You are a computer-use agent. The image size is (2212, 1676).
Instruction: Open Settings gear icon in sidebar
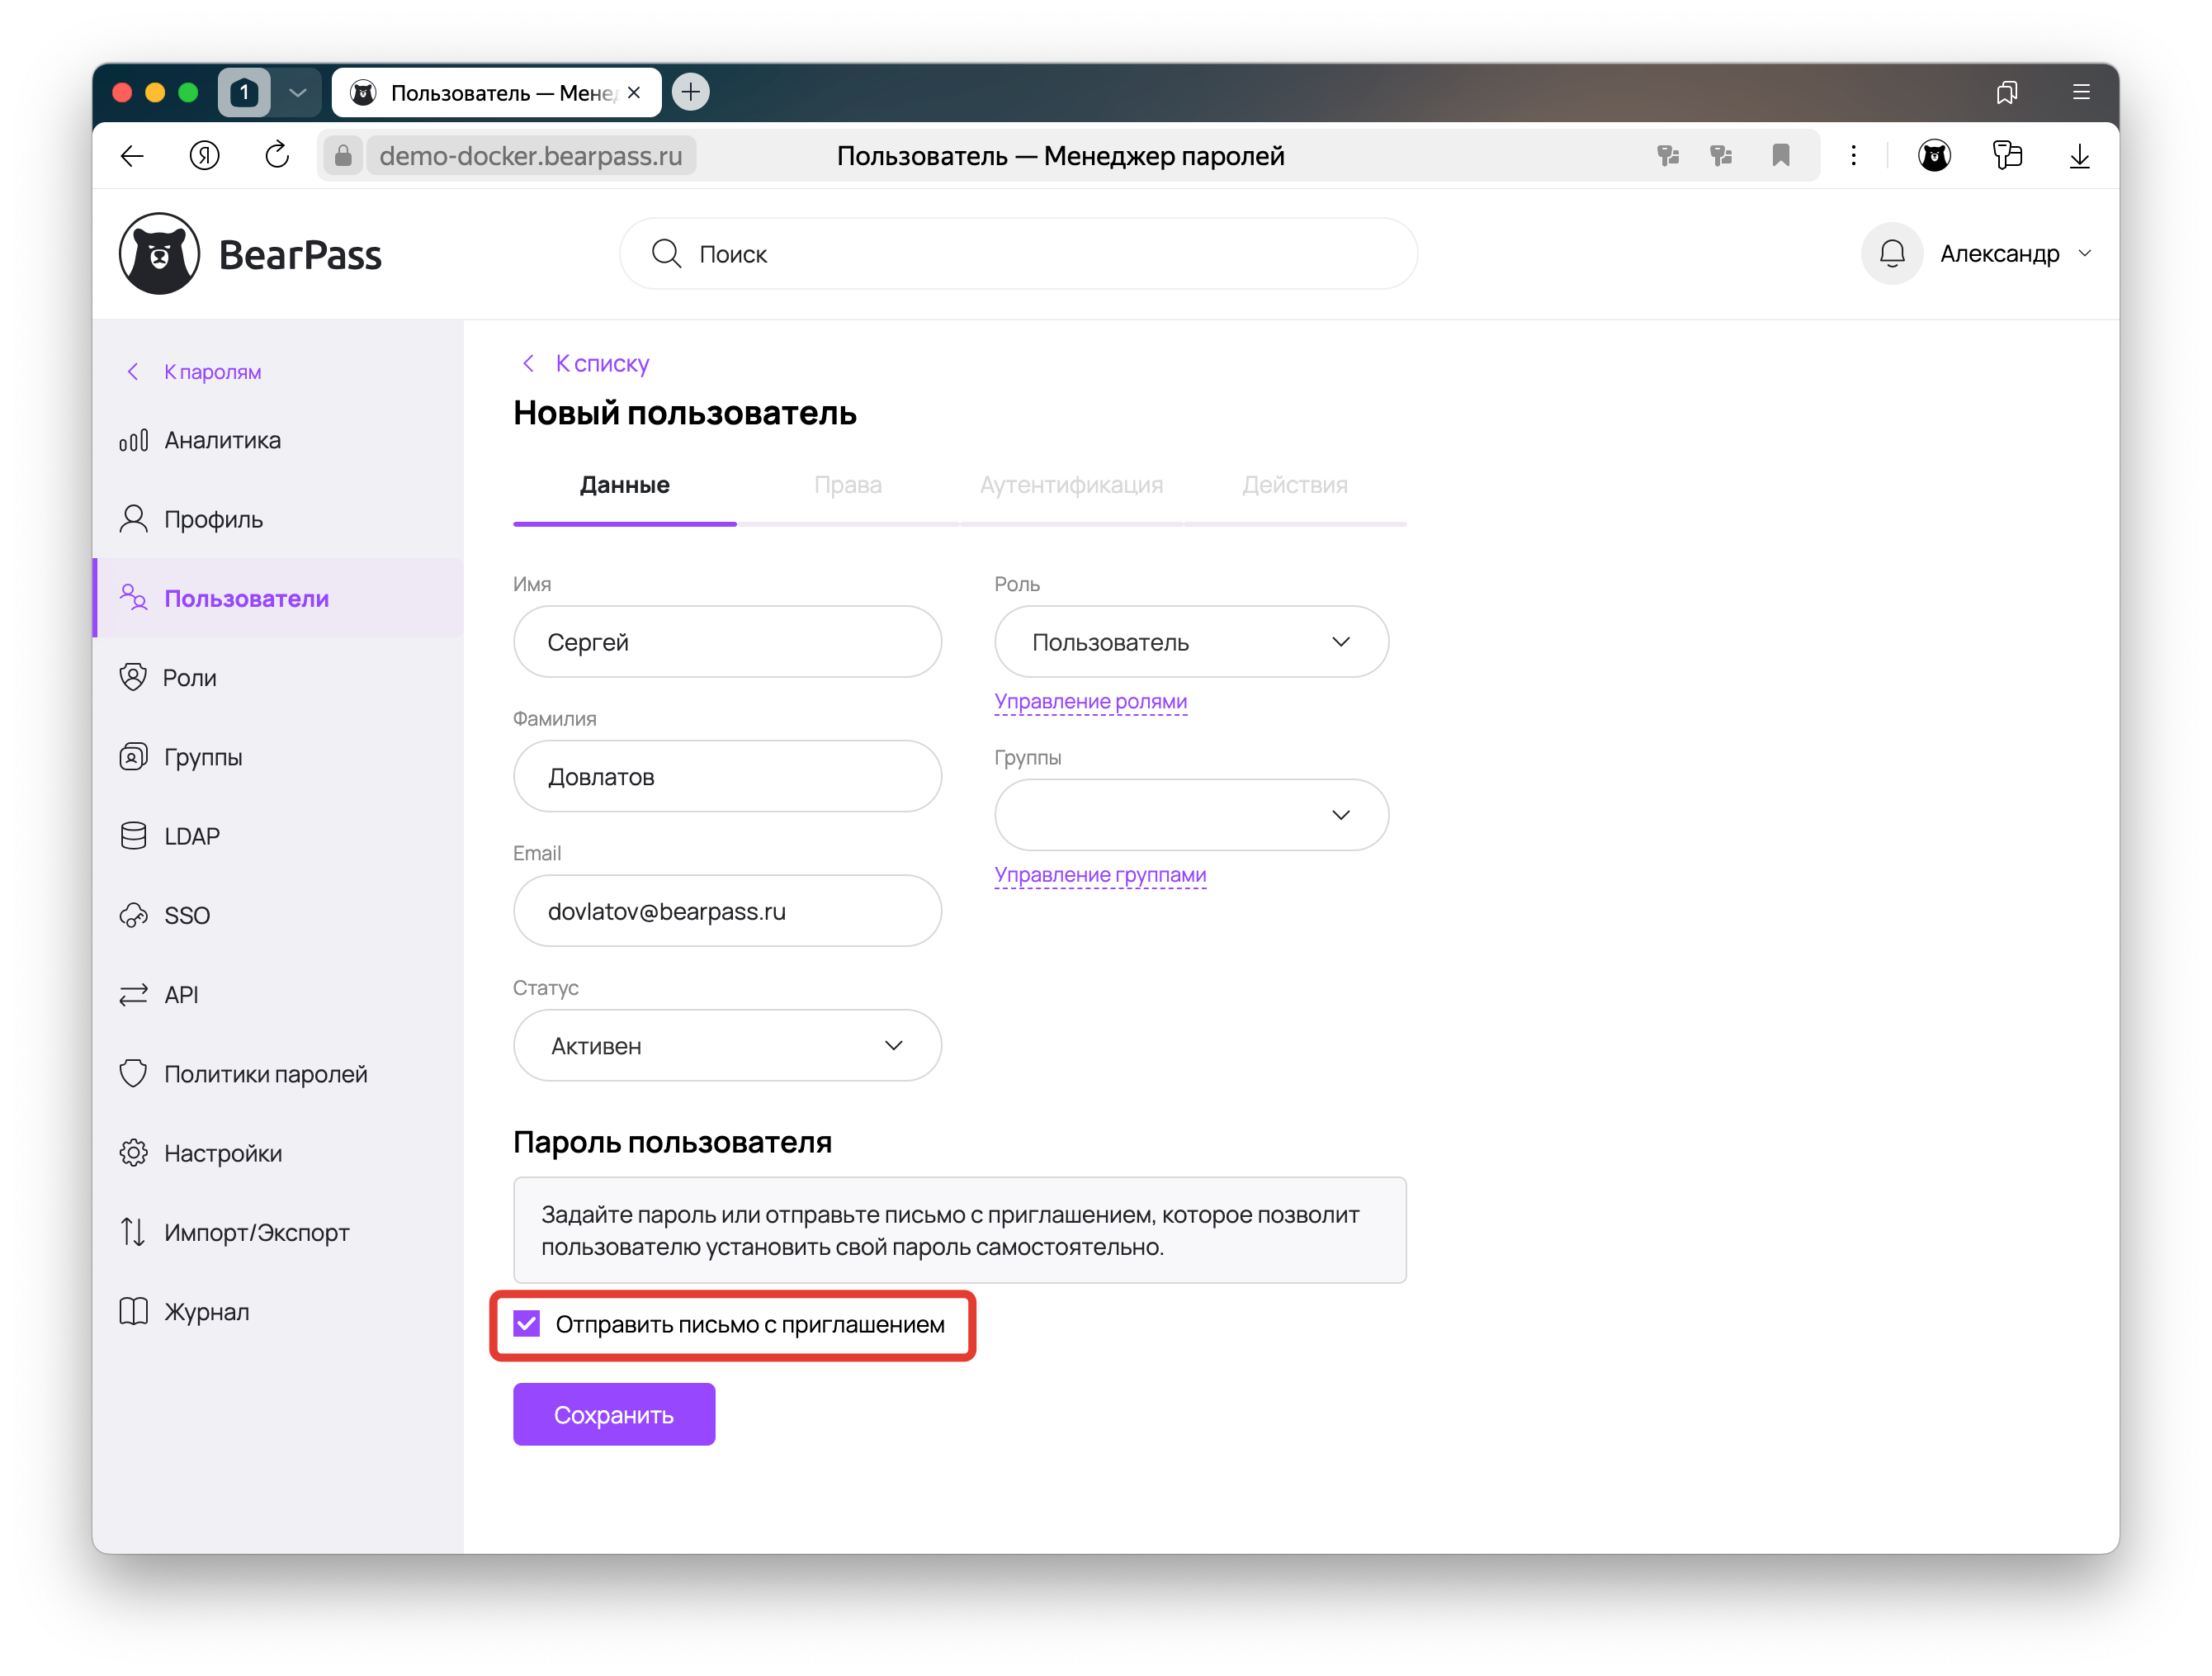pyautogui.click(x=133, y=1153)
